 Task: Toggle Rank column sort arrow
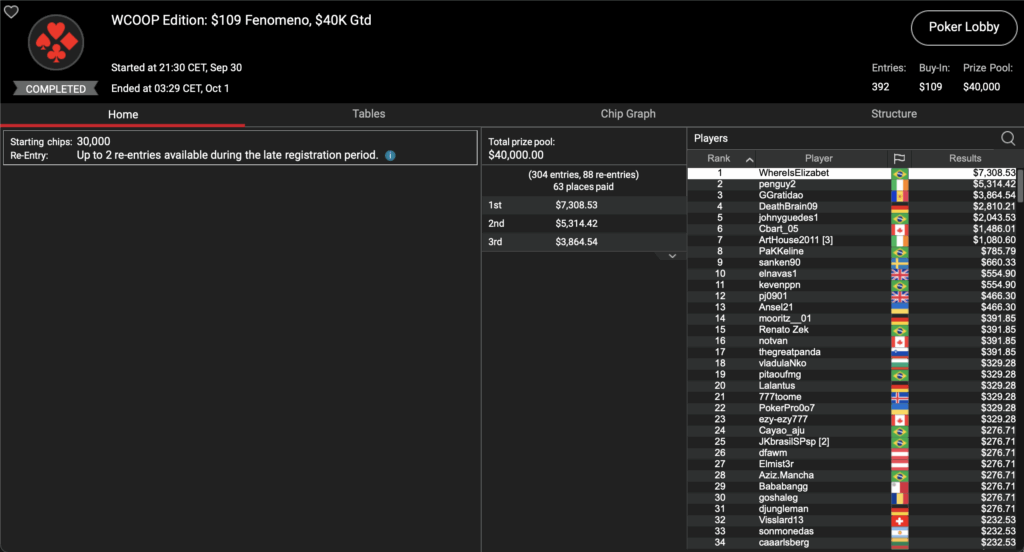(x=749, y=159)
